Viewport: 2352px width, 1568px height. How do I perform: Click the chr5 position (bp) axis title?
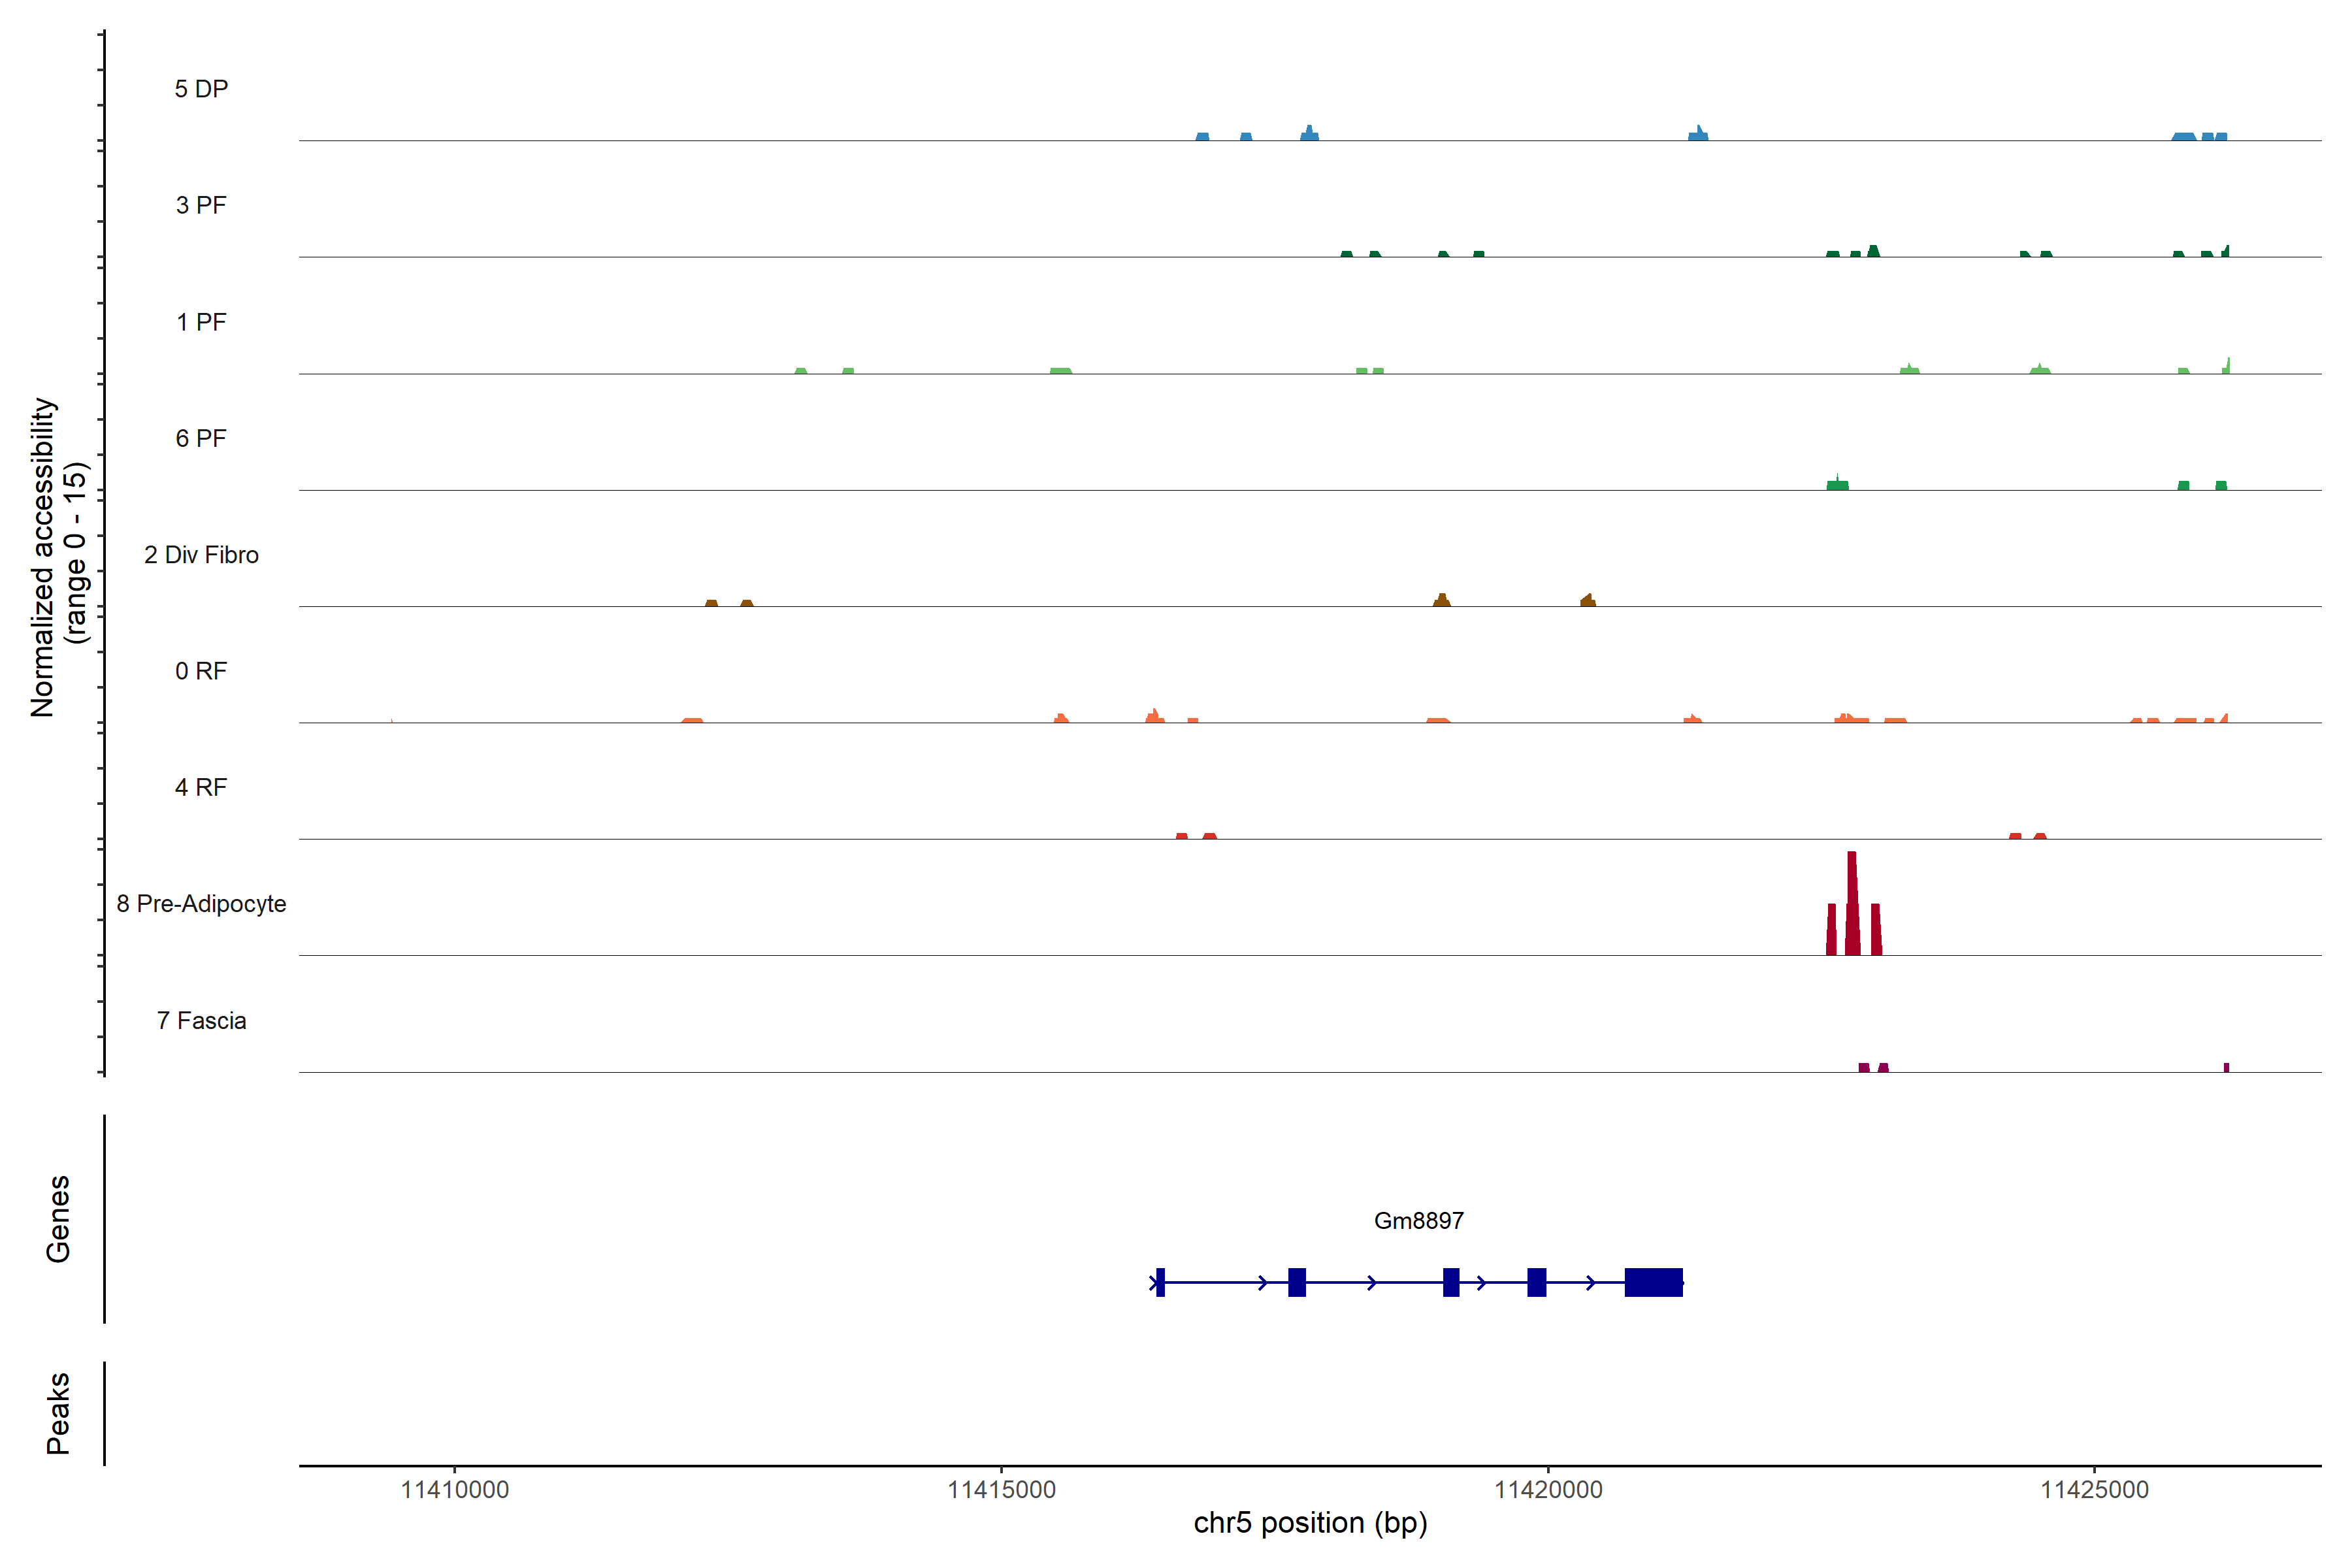[1310, 1523]
